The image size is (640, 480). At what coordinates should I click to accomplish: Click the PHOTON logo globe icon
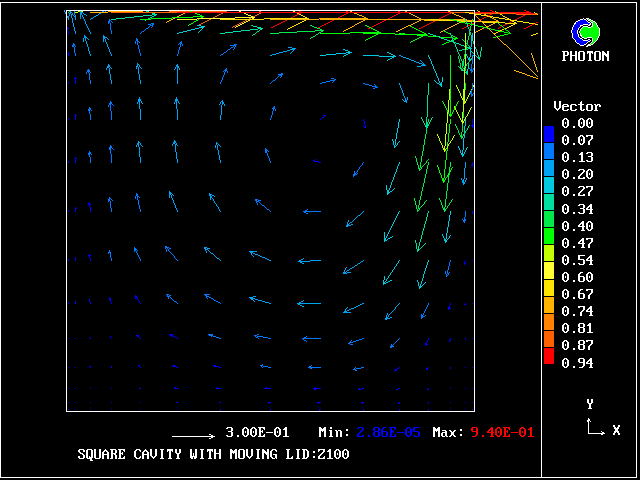(x=590, y=32)
